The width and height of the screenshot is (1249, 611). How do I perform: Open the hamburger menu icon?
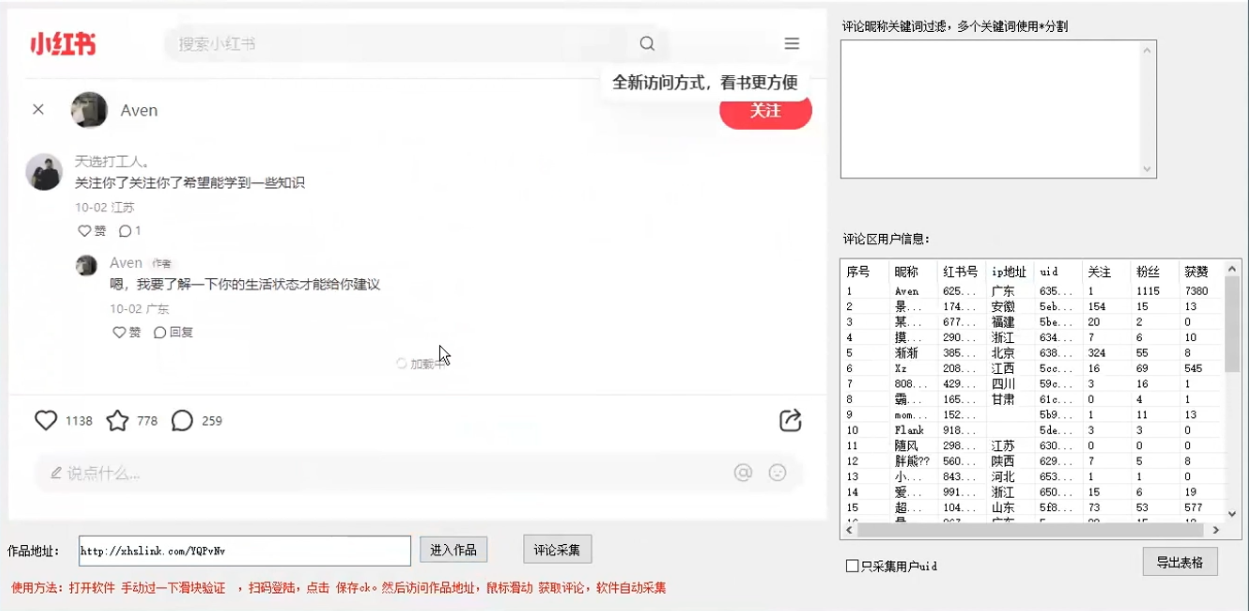791,44
